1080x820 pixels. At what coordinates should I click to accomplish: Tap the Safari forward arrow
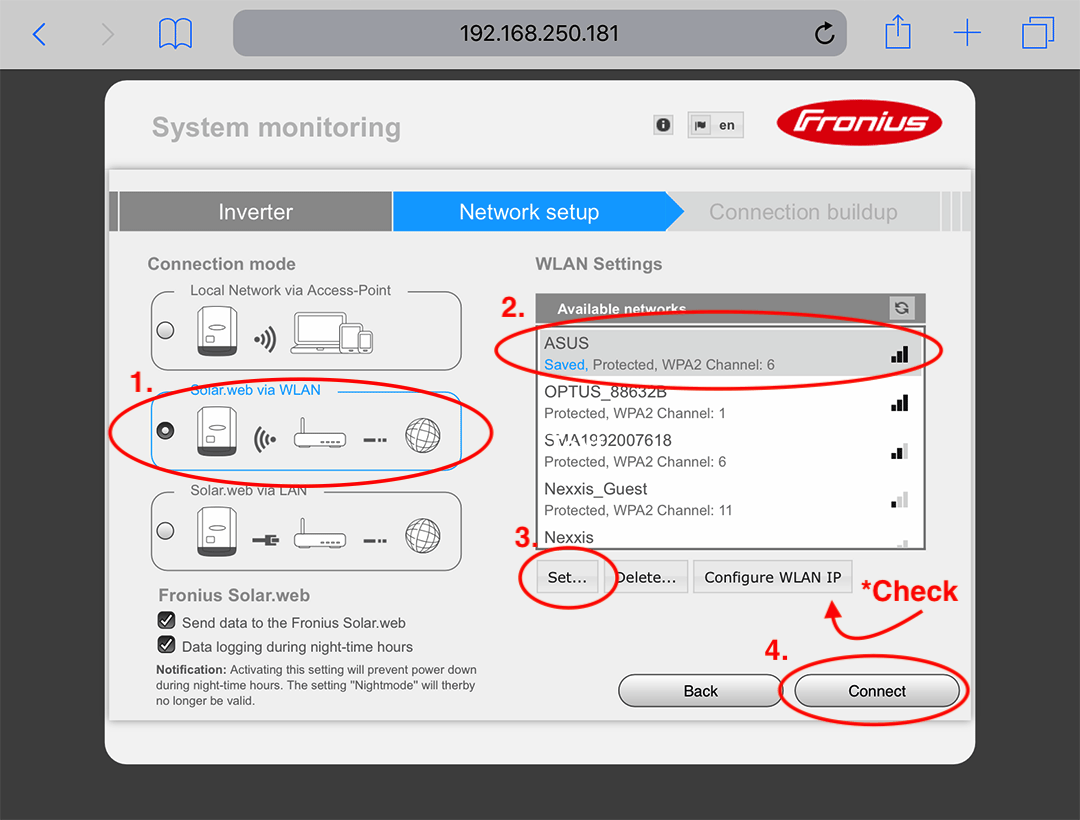coord(107,34)
